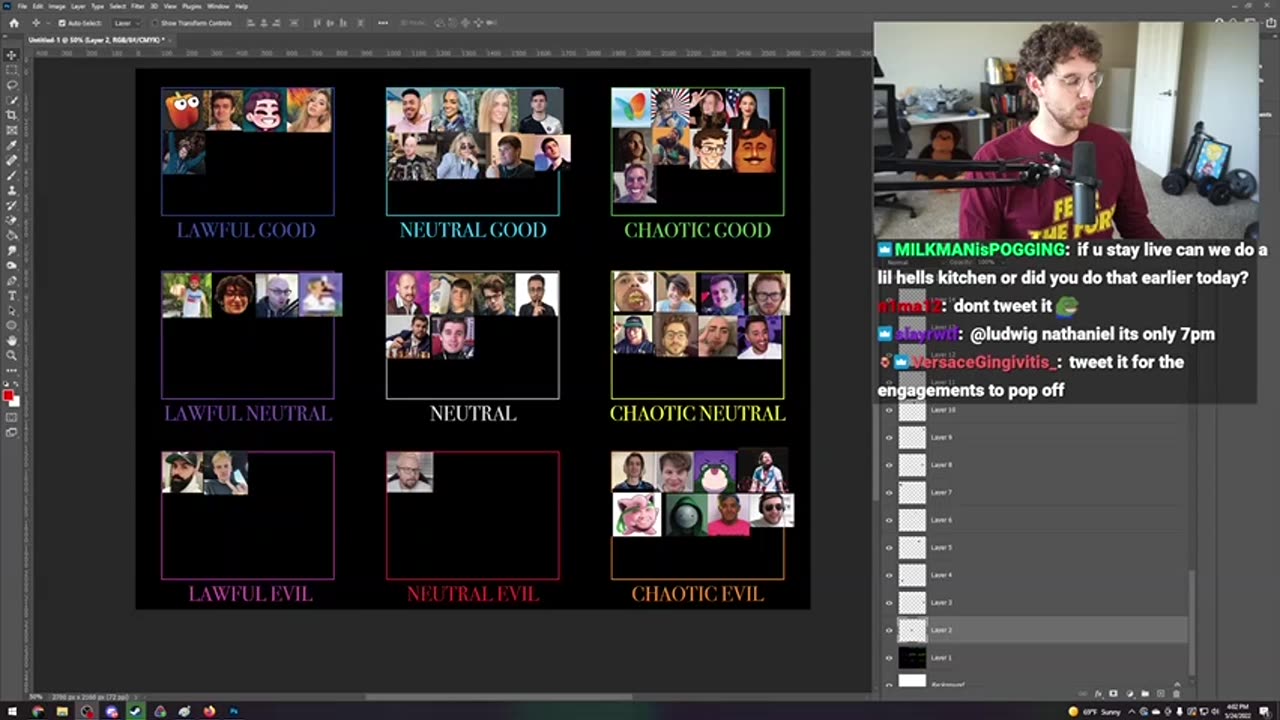The width and height of the screenshot is (1280, 720).
Task: Select the Brush tool
Action: [11, 173]
